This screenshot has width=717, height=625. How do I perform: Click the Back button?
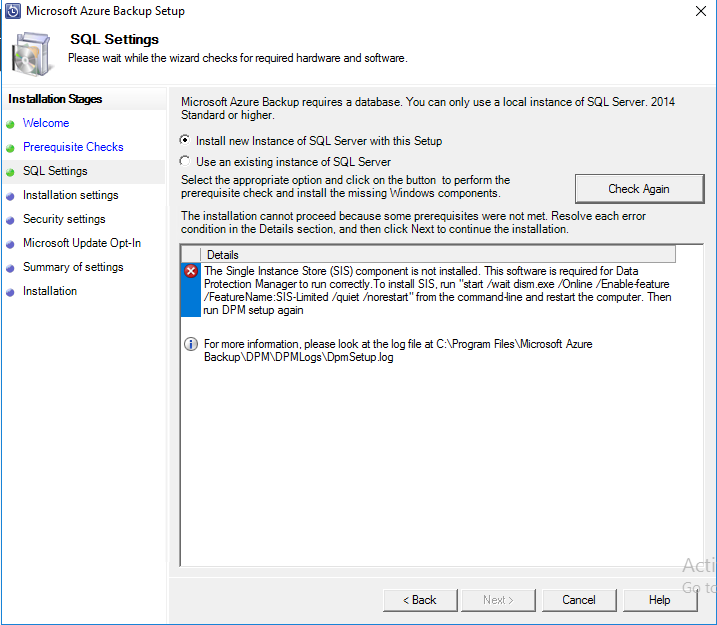tap(420, 600)
